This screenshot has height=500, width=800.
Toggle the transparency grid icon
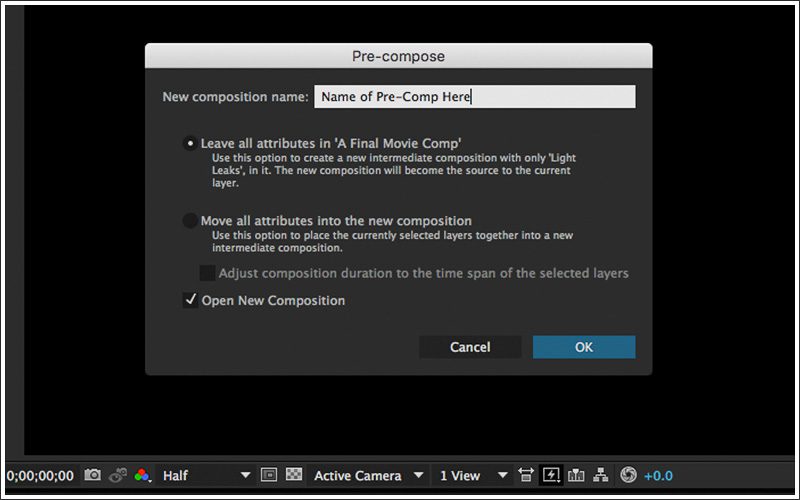[x=294, y=476]
